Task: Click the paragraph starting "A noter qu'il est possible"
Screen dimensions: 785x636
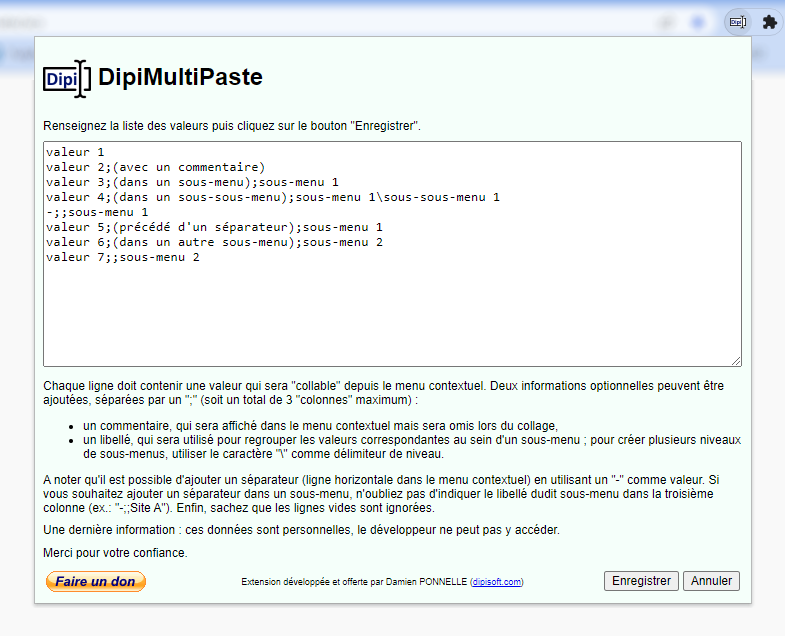Action: (381, 494)
